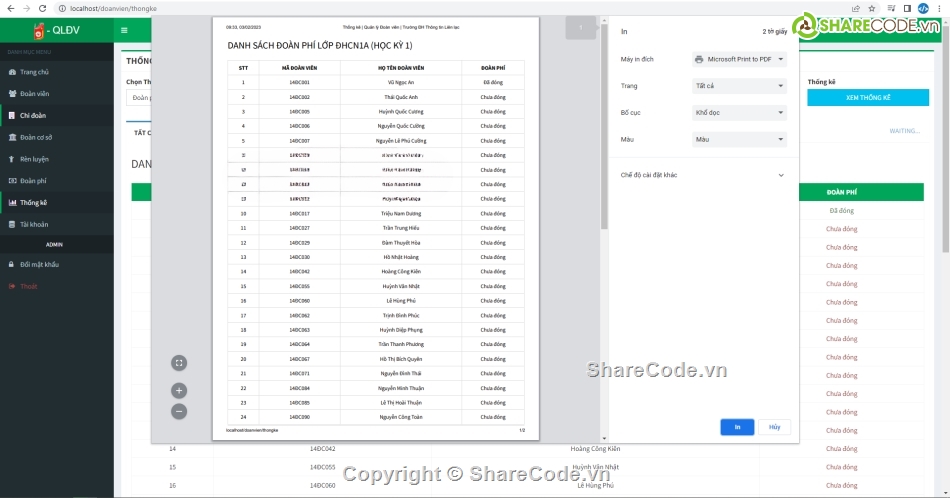
Task: Open Rèn luyện in sidebar
Action: (x=56, y=159)
